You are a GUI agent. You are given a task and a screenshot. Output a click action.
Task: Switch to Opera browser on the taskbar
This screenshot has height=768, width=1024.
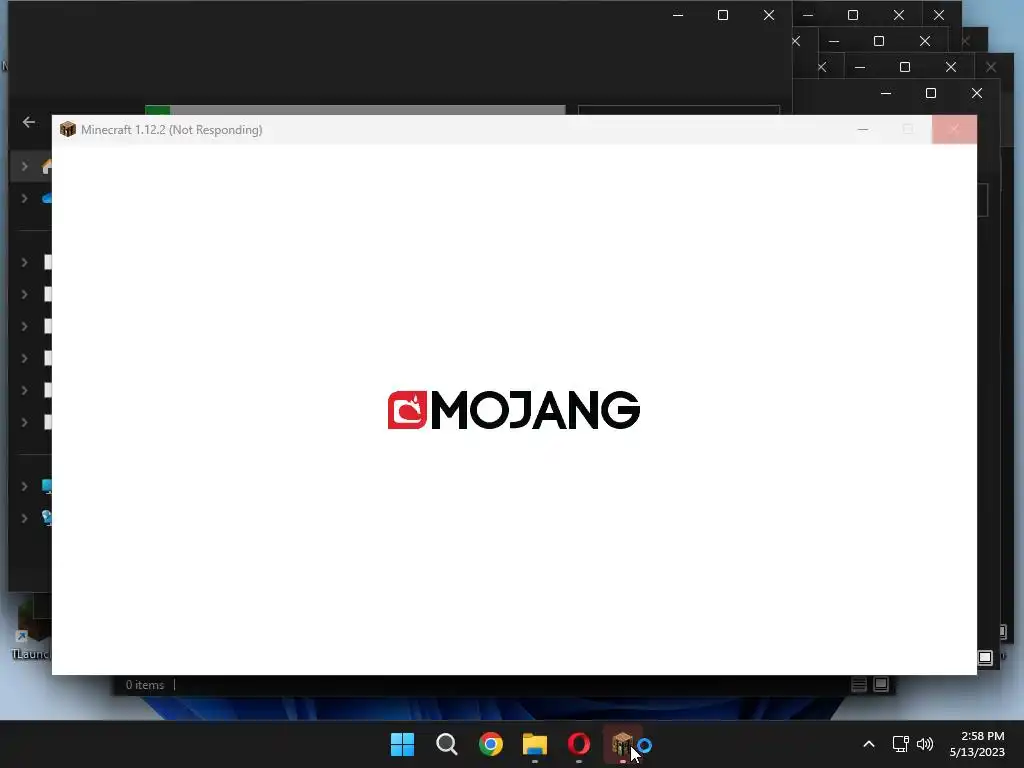point(579,744)
